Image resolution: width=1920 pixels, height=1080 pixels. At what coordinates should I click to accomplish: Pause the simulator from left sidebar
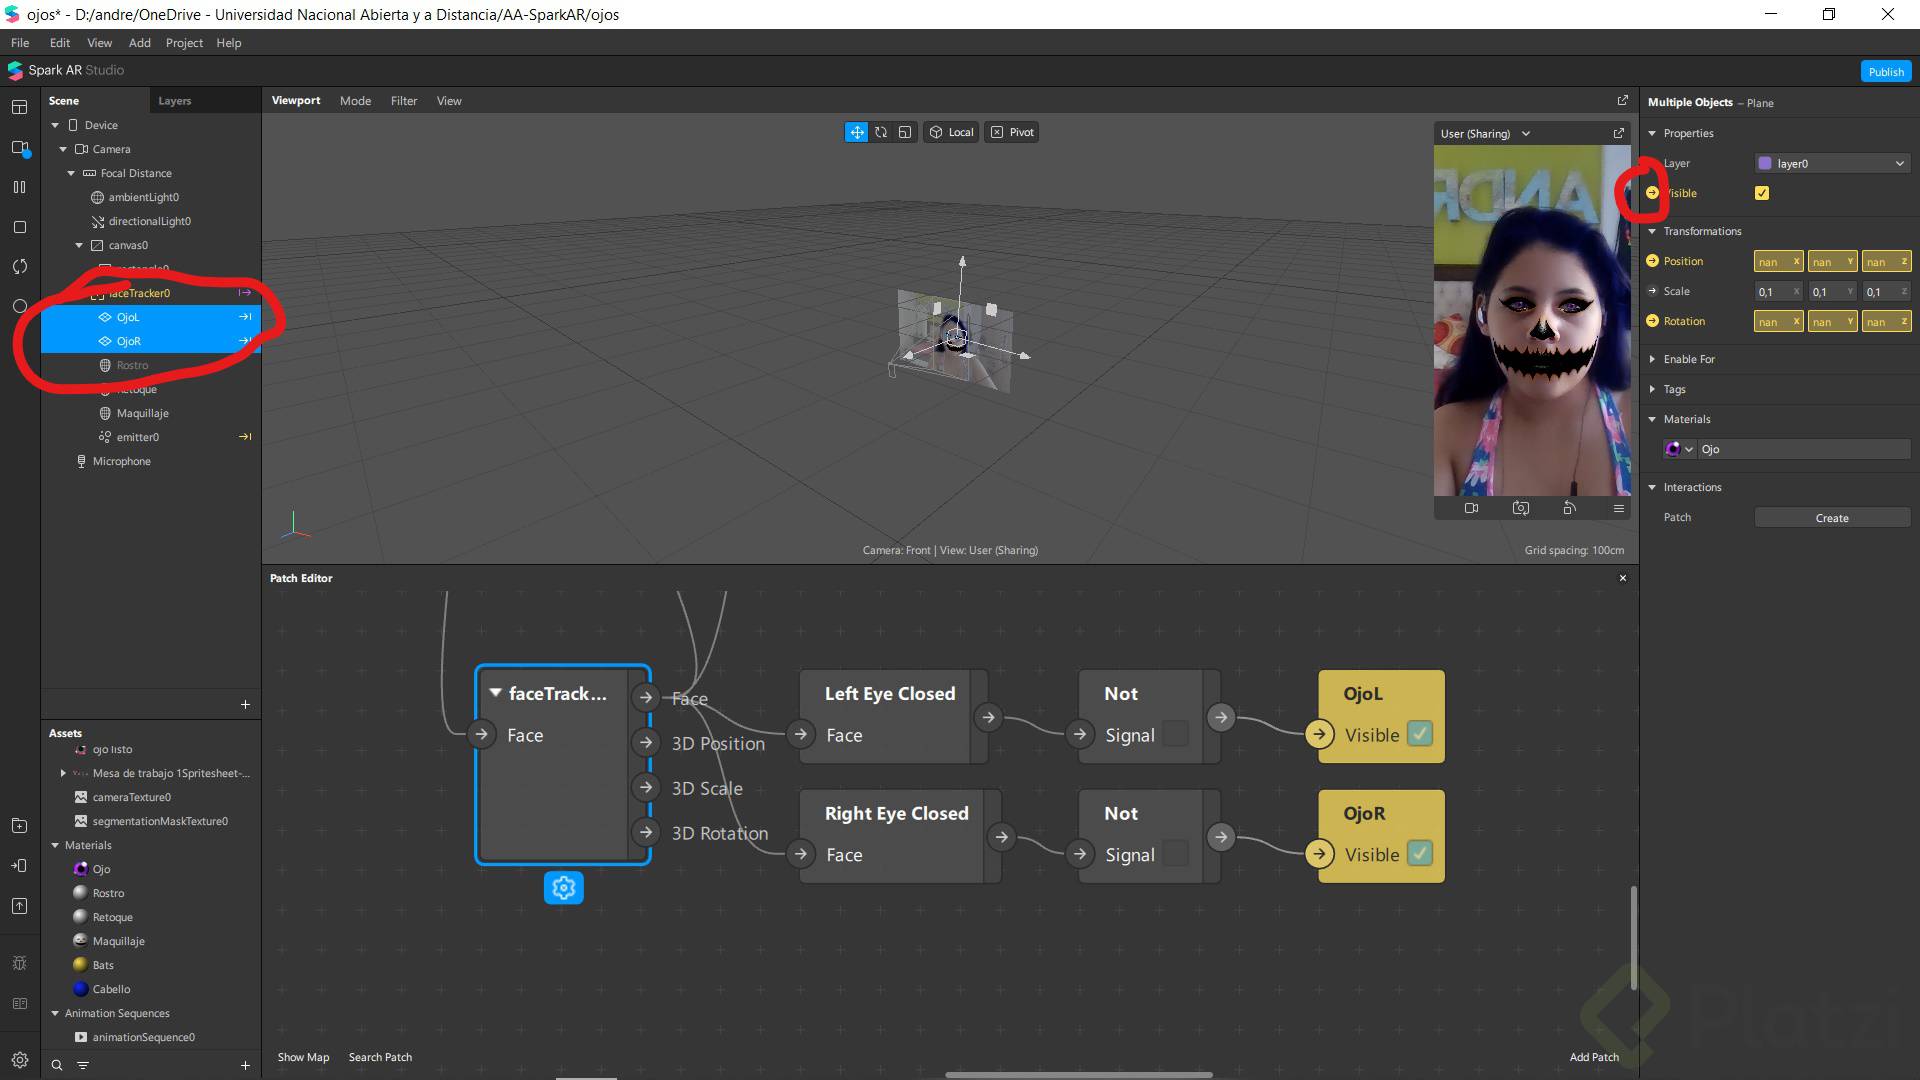click(19, 187)
